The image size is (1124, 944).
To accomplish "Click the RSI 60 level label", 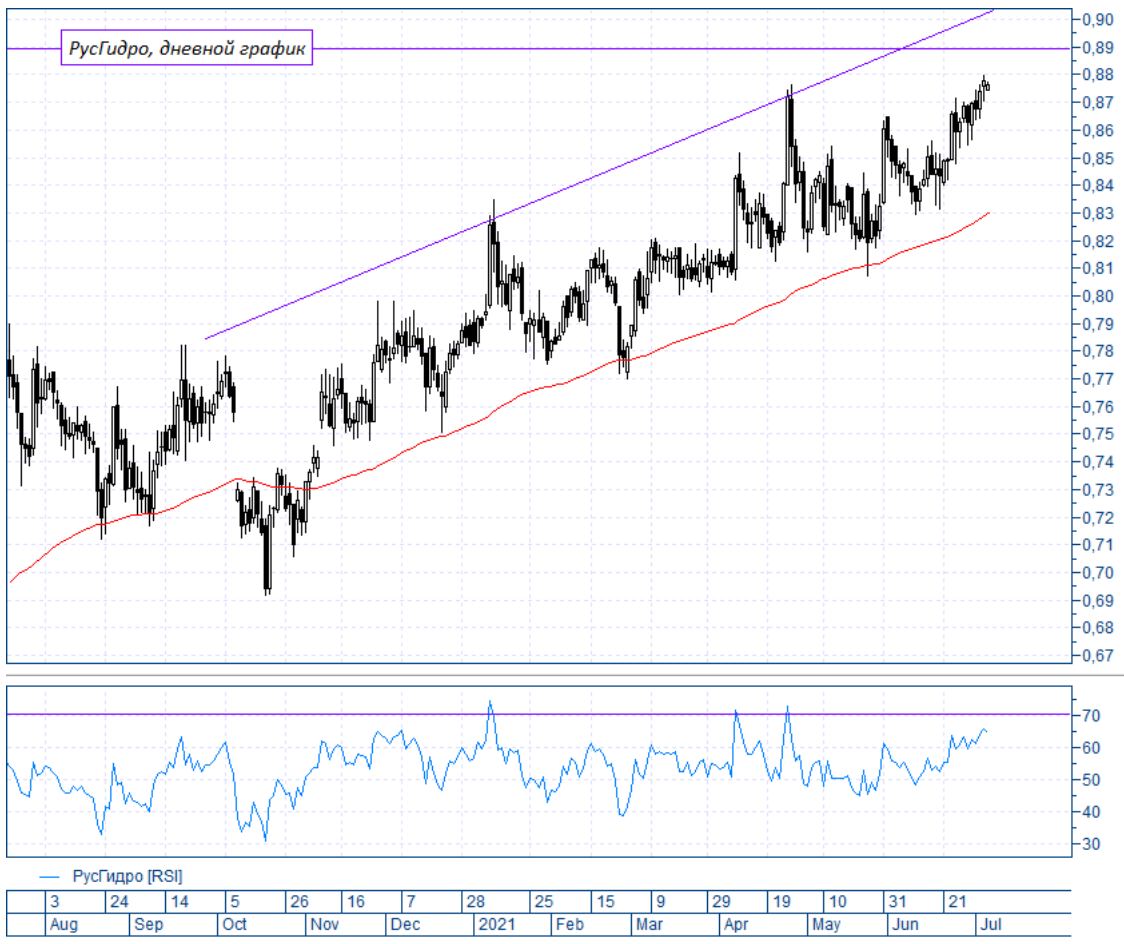I will 1091,748.
